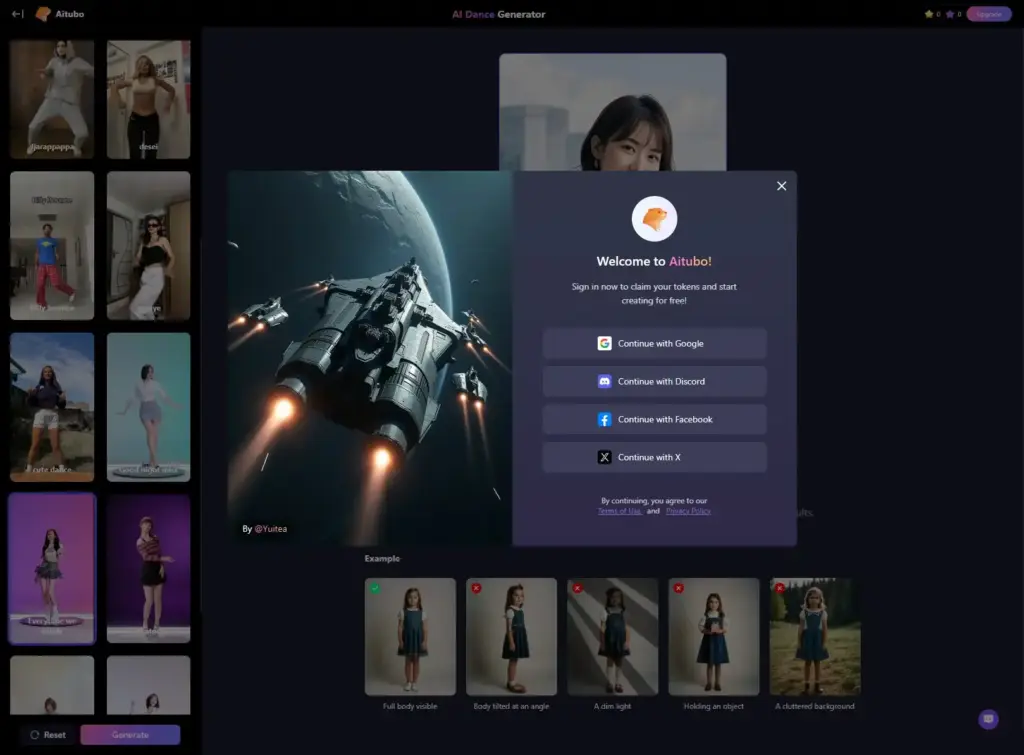Click the Example section label
The image size is (1024, 755).
point(382,558)
